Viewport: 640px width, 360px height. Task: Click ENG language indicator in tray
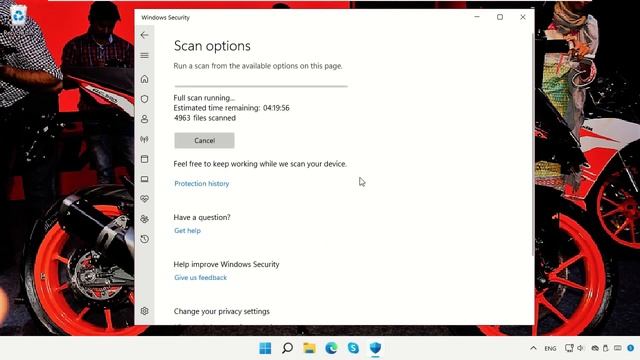[550, 349]
